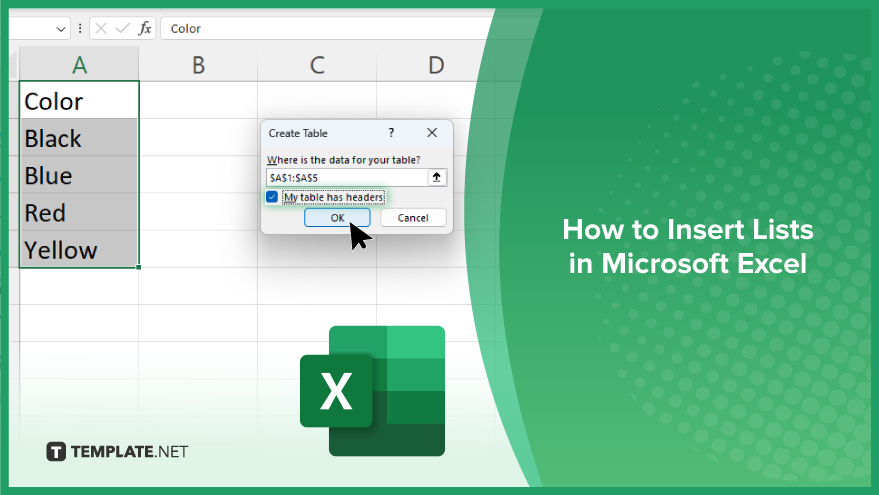The width and height of the screenshot is (879, 495).
Task: Select the column C header
Action: tap(317, 65)
